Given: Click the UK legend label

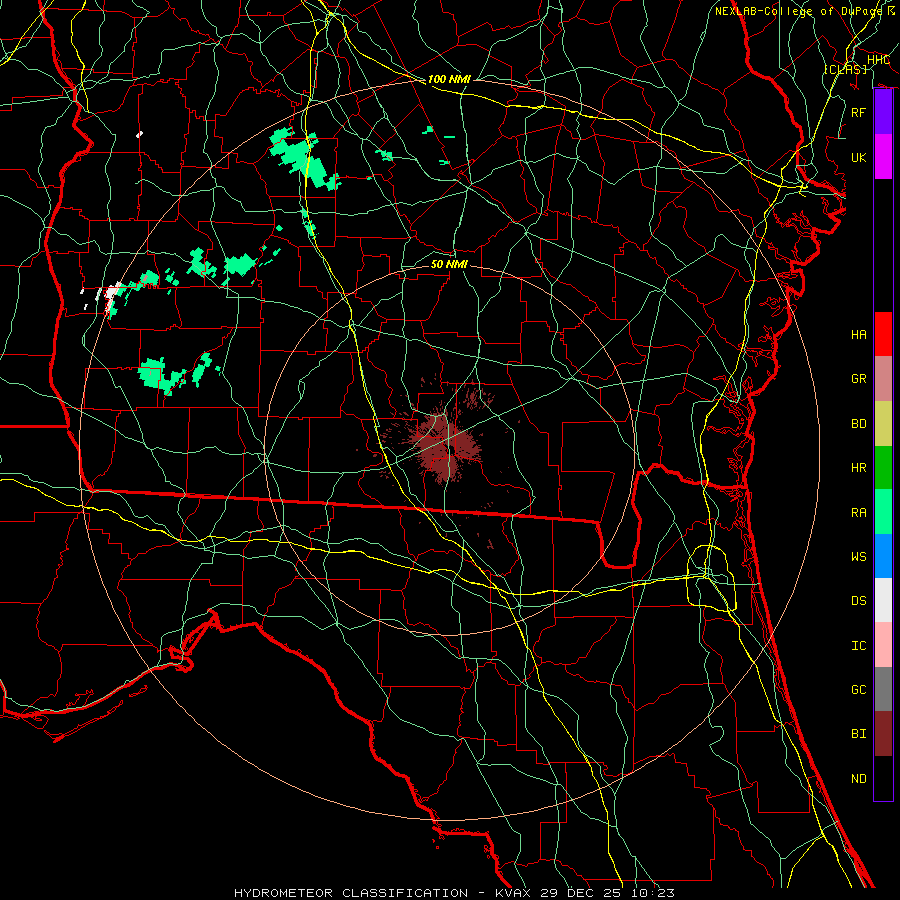Looking at the screenshot, I should click(859, 157).
